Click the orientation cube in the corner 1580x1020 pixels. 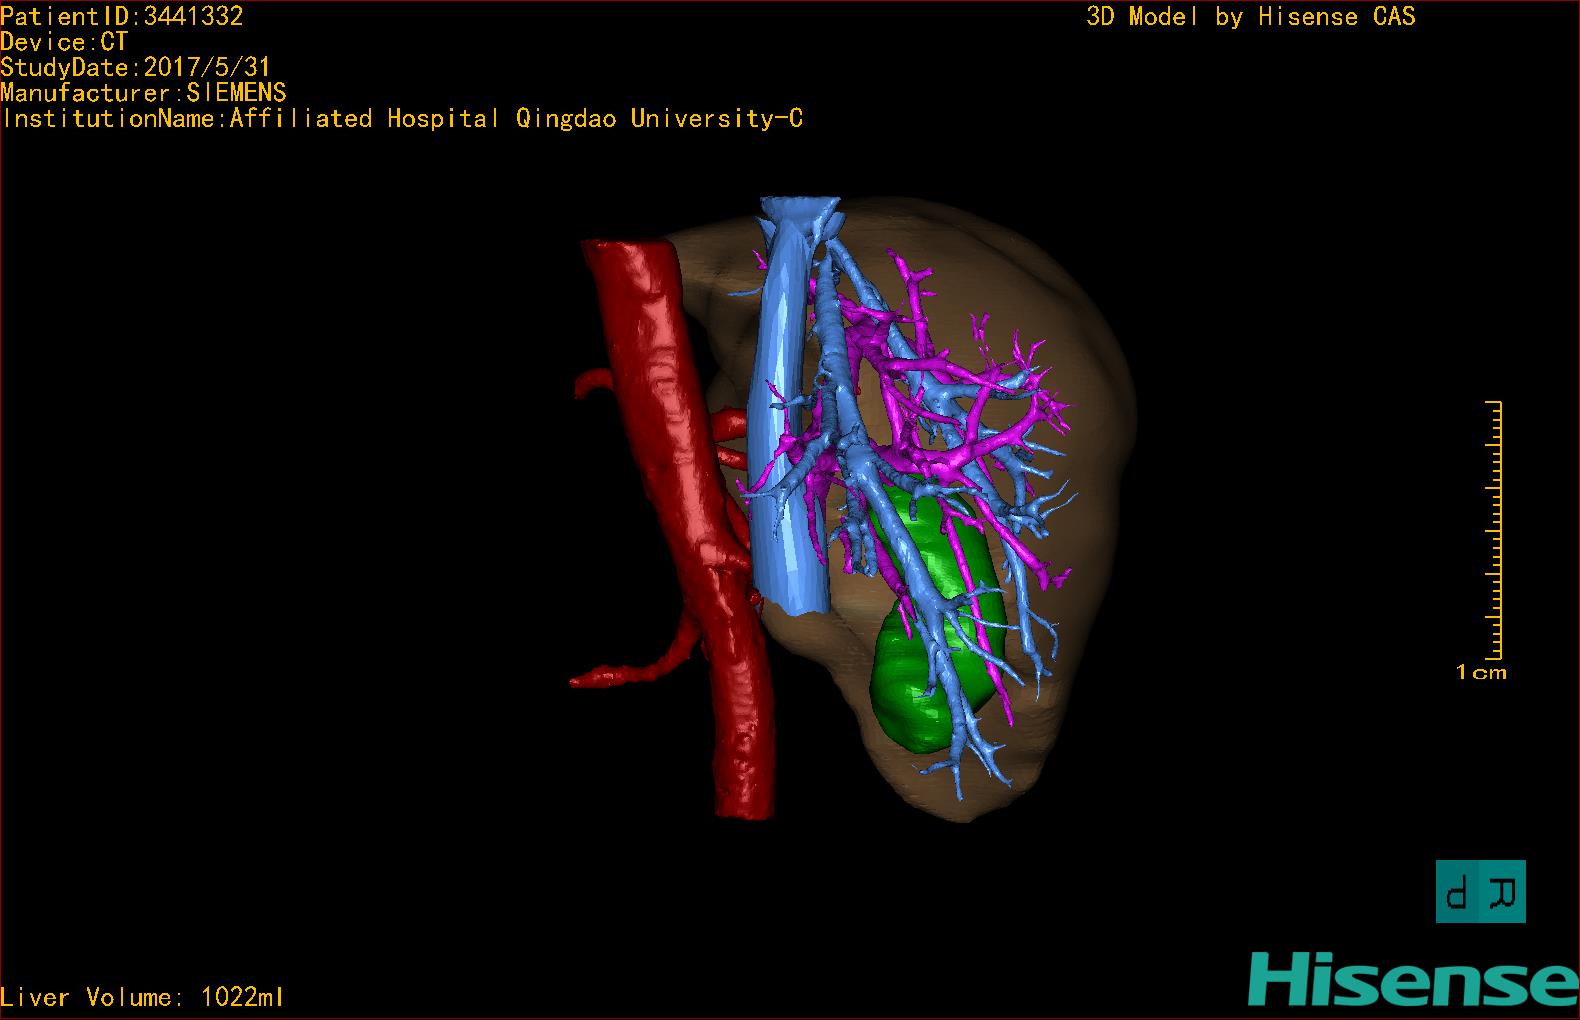(1481, 891)
